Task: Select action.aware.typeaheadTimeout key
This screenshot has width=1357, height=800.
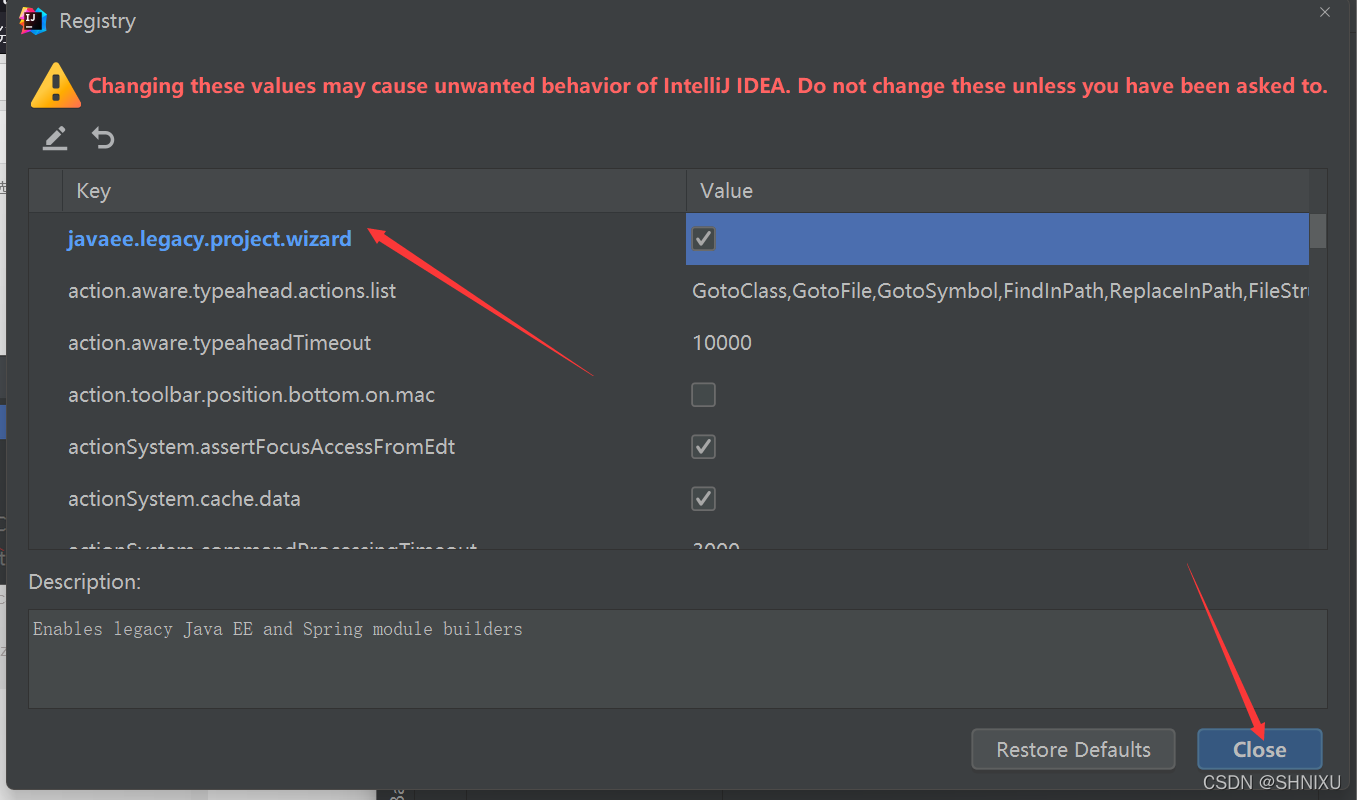Action: (x=219, y=343)
